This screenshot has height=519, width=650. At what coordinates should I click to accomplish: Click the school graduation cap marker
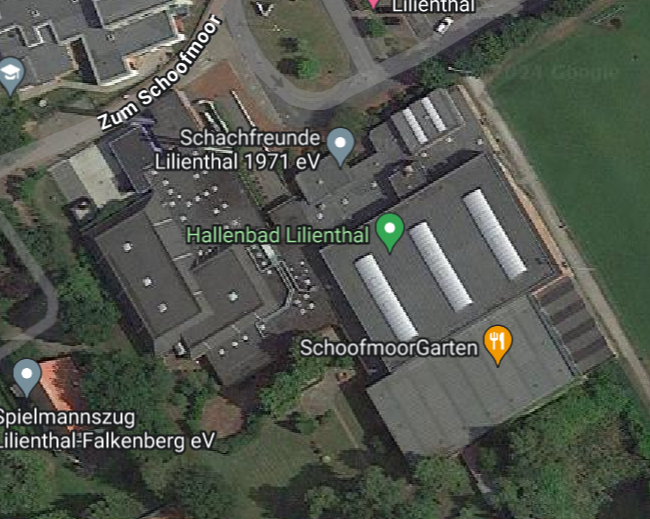[x=11, y=77]
